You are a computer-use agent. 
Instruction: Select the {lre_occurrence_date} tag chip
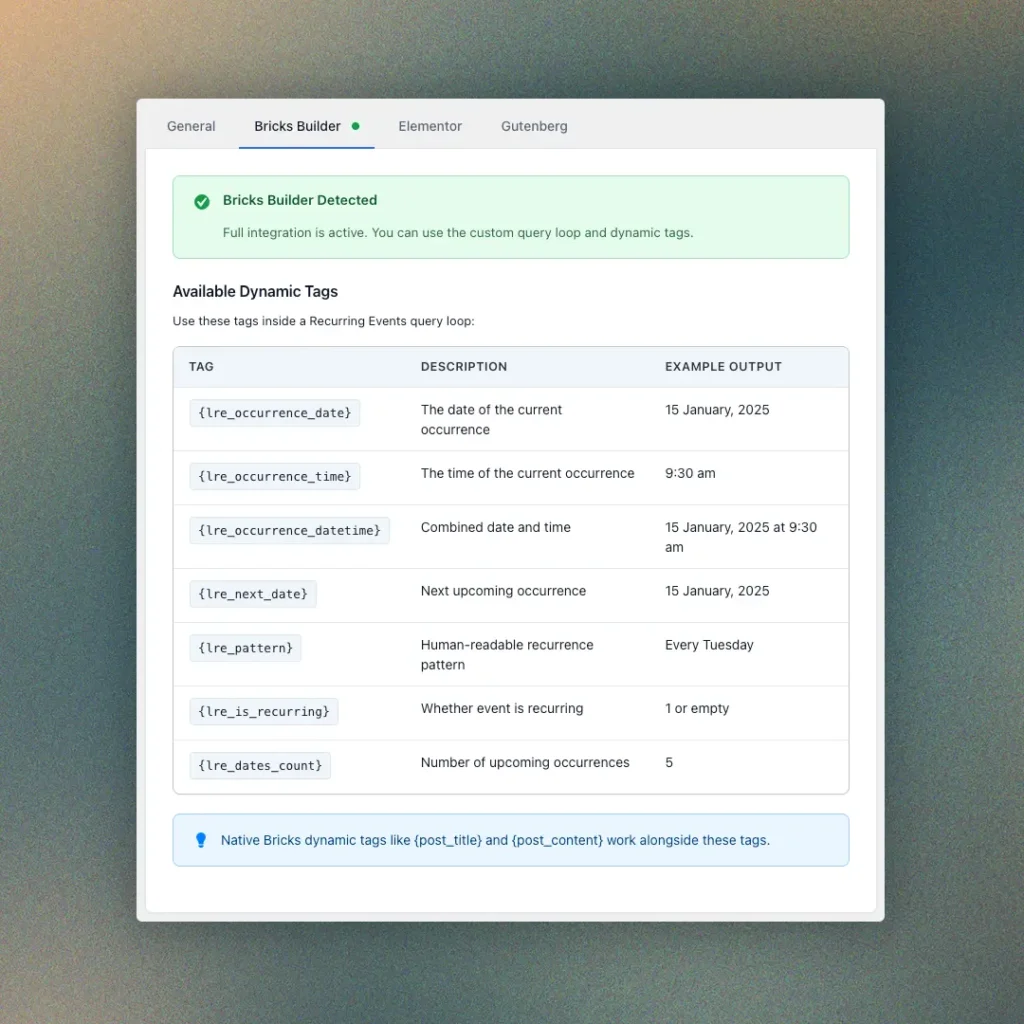point(274,413)
